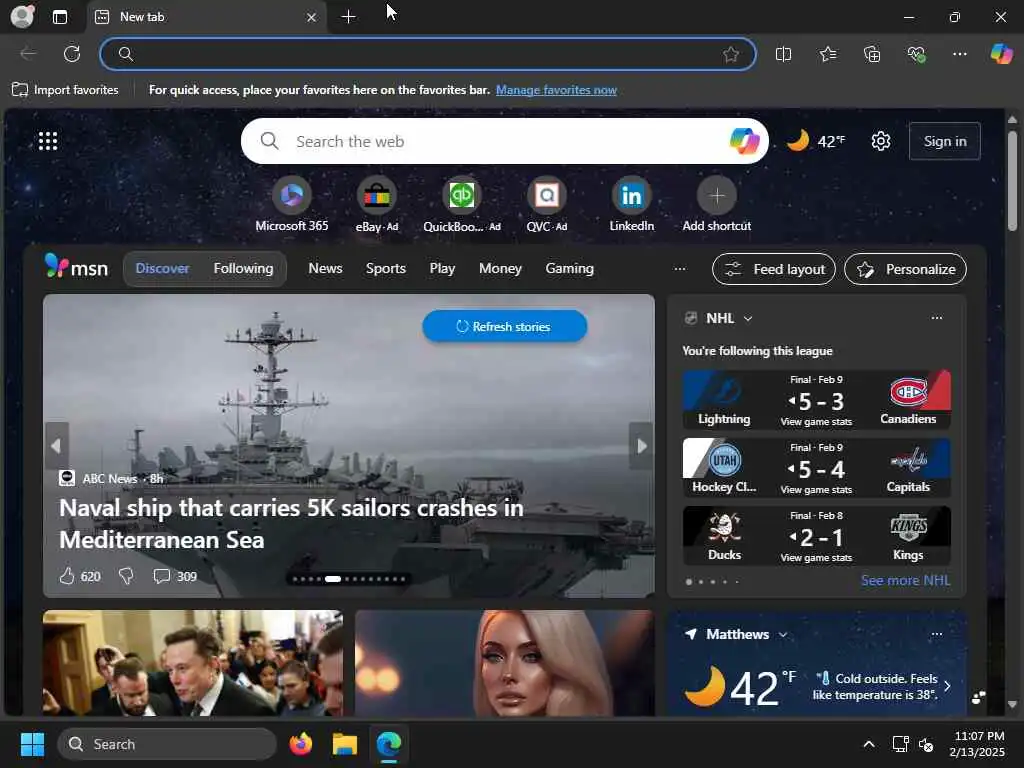The width and height of the screenshot is (1024, 768).
Task: Open the tab actions menu icon
Action: (x=60, y=17)
